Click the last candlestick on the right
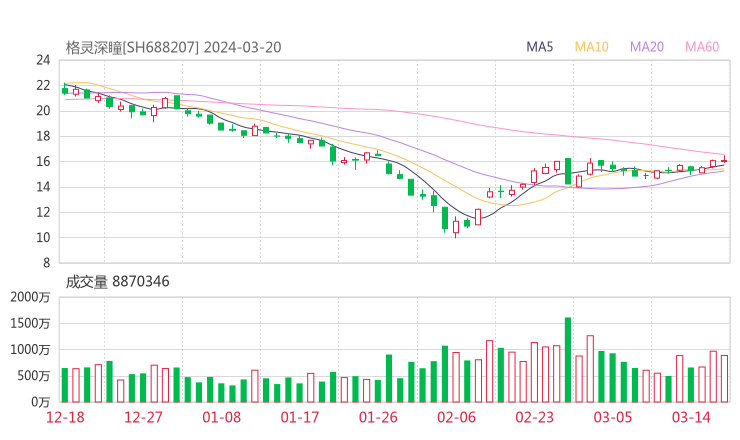 point(724,161)
